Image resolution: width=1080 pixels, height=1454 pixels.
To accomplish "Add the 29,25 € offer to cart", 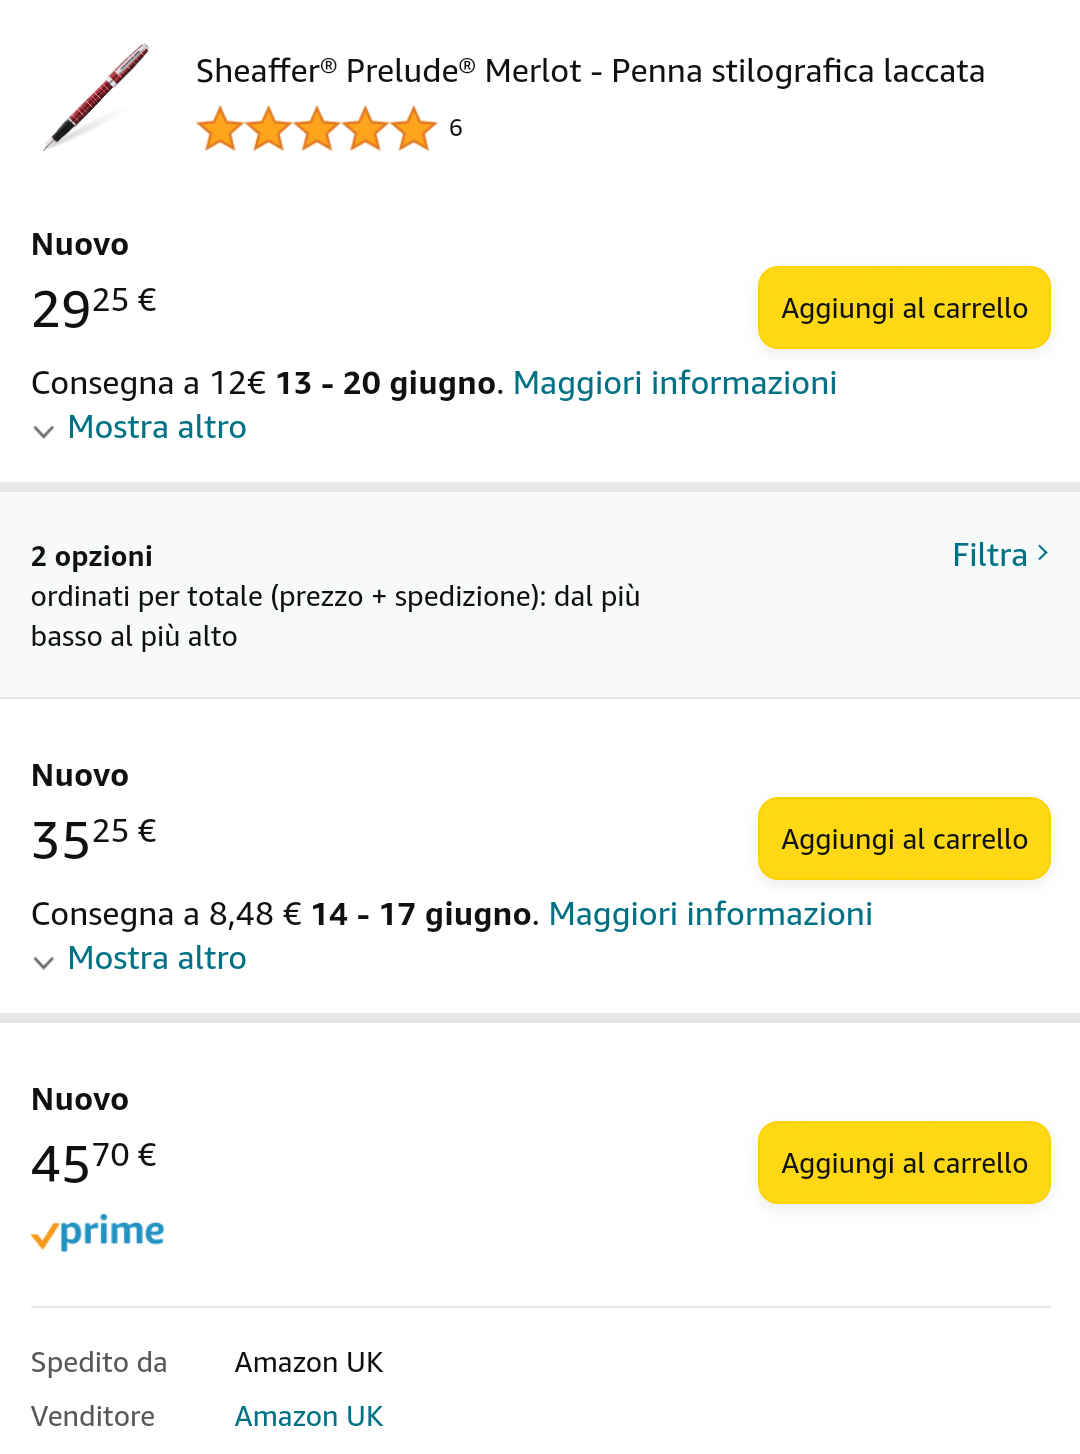I will (x=904, y=308).
